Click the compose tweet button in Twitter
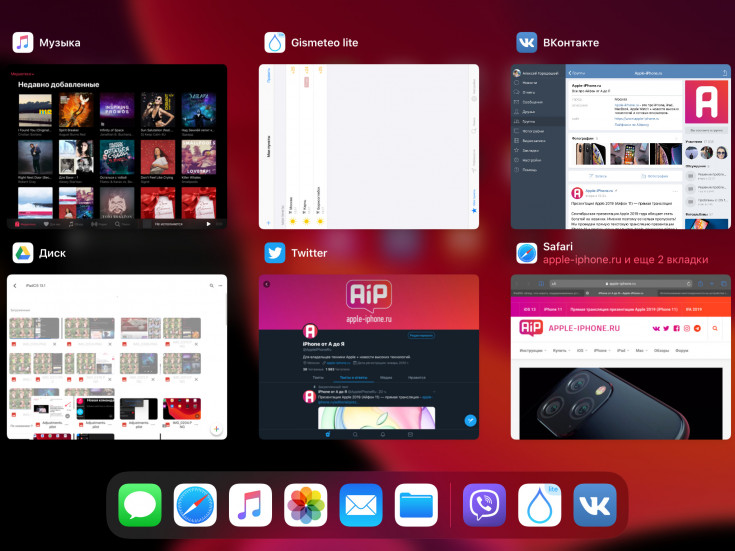This screenshot has height=551, width=735. coord(470,421)
